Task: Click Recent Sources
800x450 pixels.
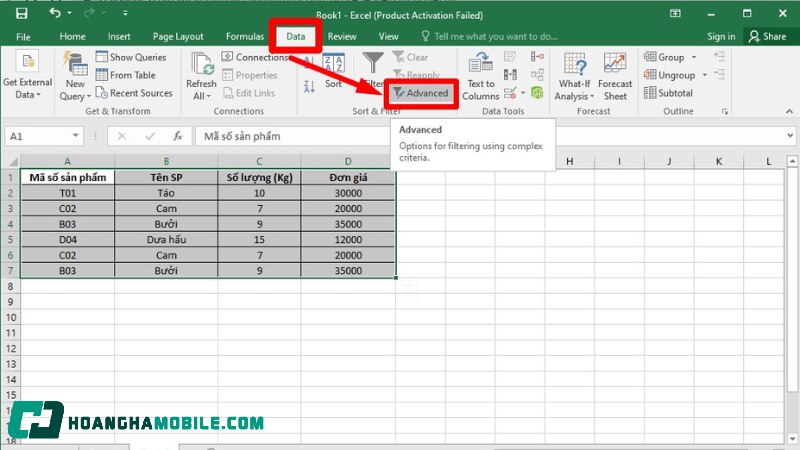Action: [135, 93]
